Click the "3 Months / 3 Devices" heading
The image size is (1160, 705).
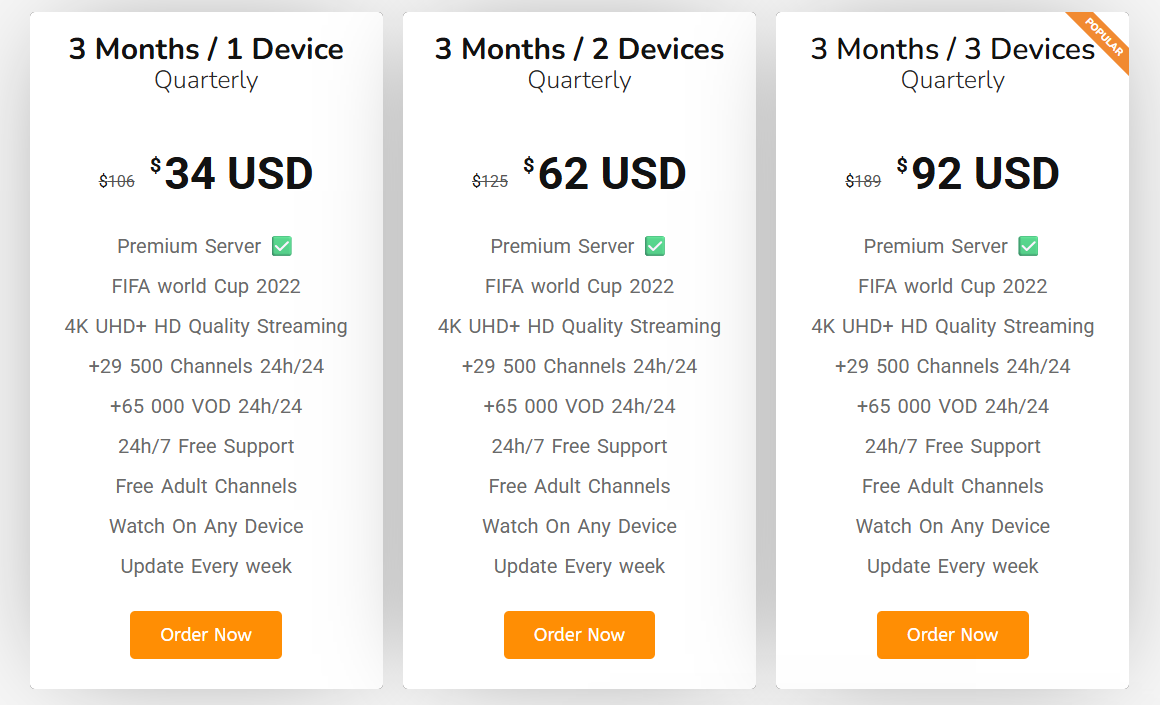pos(952,49)
